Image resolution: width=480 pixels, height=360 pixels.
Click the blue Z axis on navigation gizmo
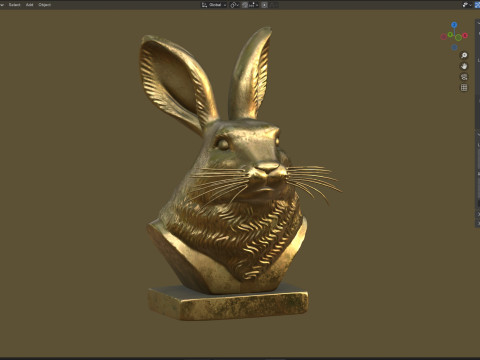click(x=454, y=25)
